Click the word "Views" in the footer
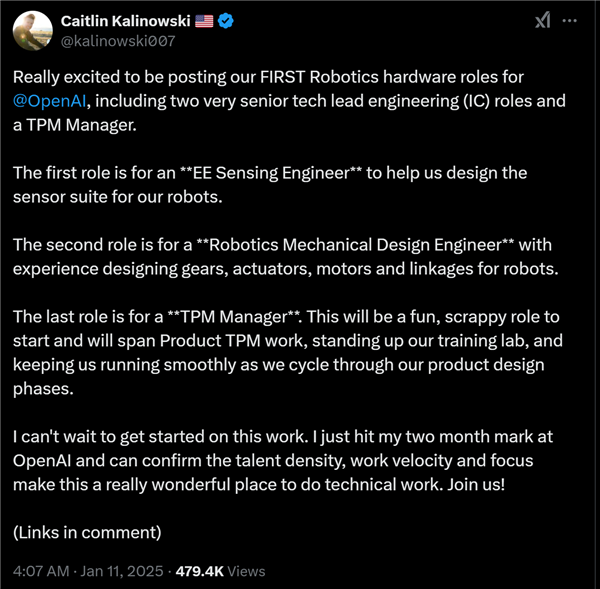 pos(246,571)
